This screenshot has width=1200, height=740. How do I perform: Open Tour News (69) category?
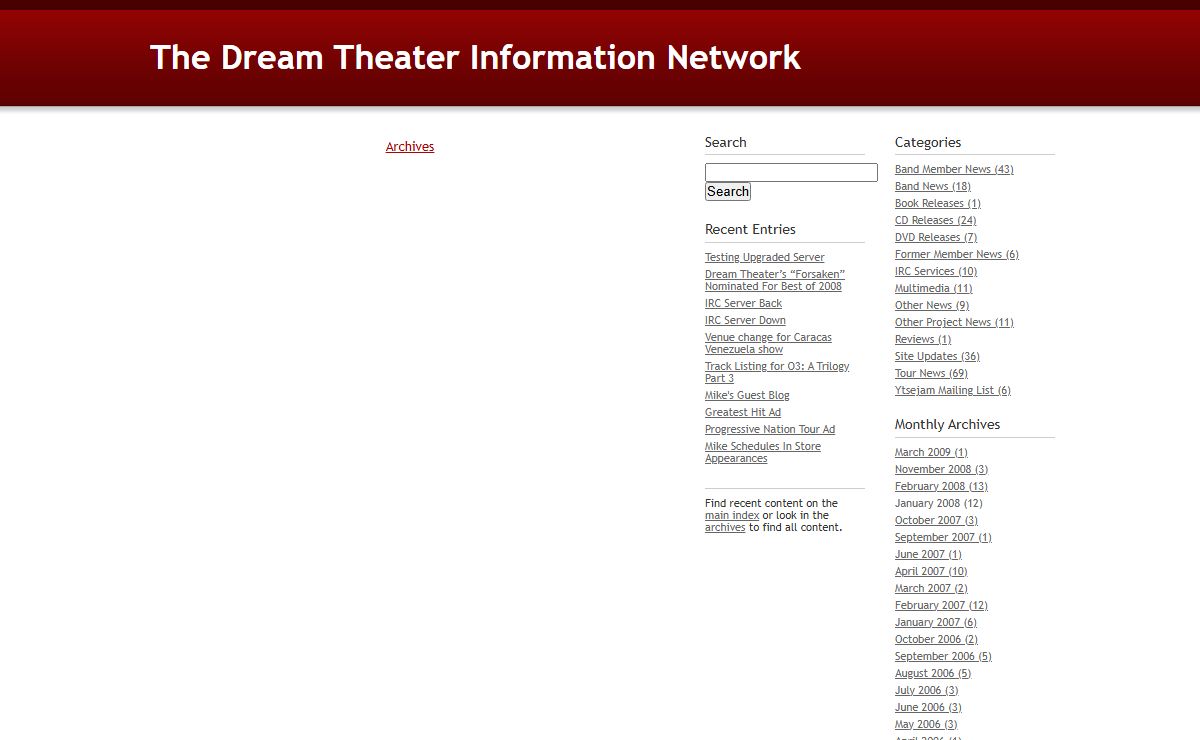tap(931, 373)
